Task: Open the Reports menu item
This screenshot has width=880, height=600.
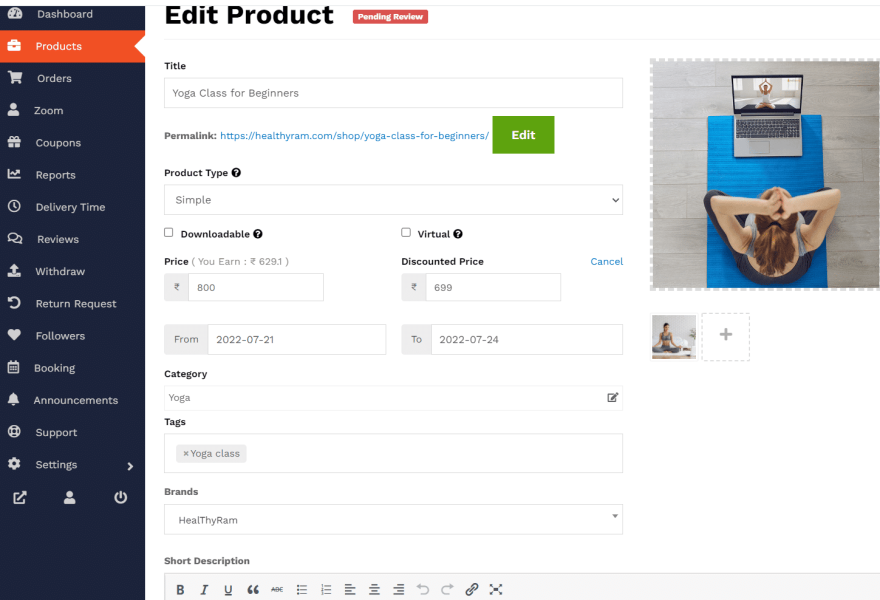Action: [x=72, y=175]
